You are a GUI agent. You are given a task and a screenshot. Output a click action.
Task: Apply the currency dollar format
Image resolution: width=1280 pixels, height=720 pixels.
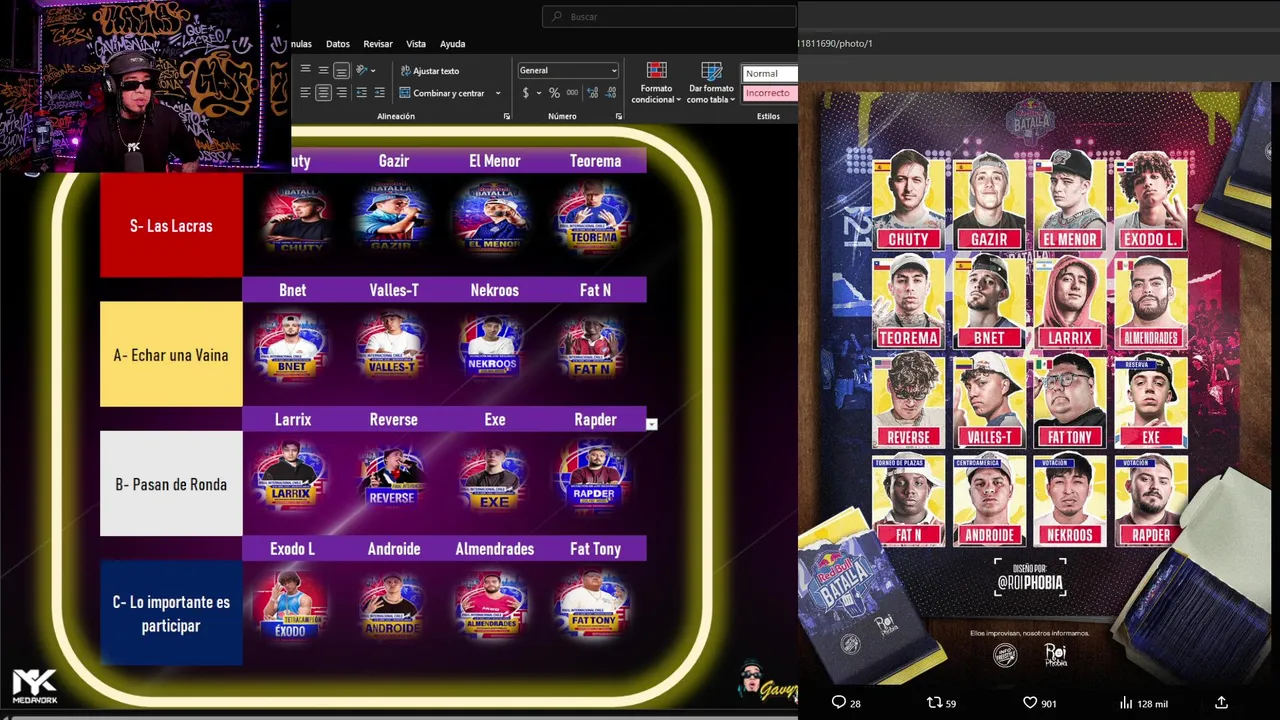click(526, 93)
